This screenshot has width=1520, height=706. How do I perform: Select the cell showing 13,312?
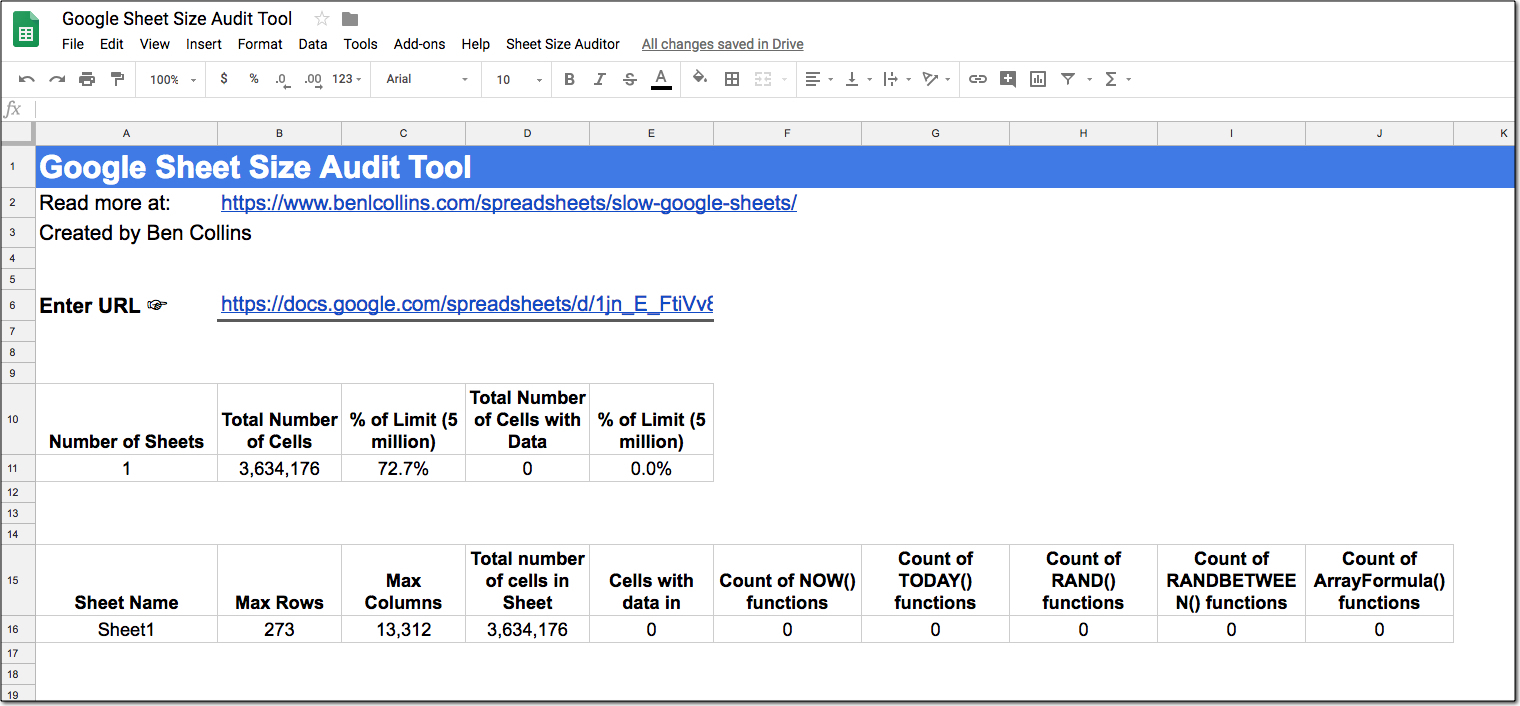[x=403, y=629]
